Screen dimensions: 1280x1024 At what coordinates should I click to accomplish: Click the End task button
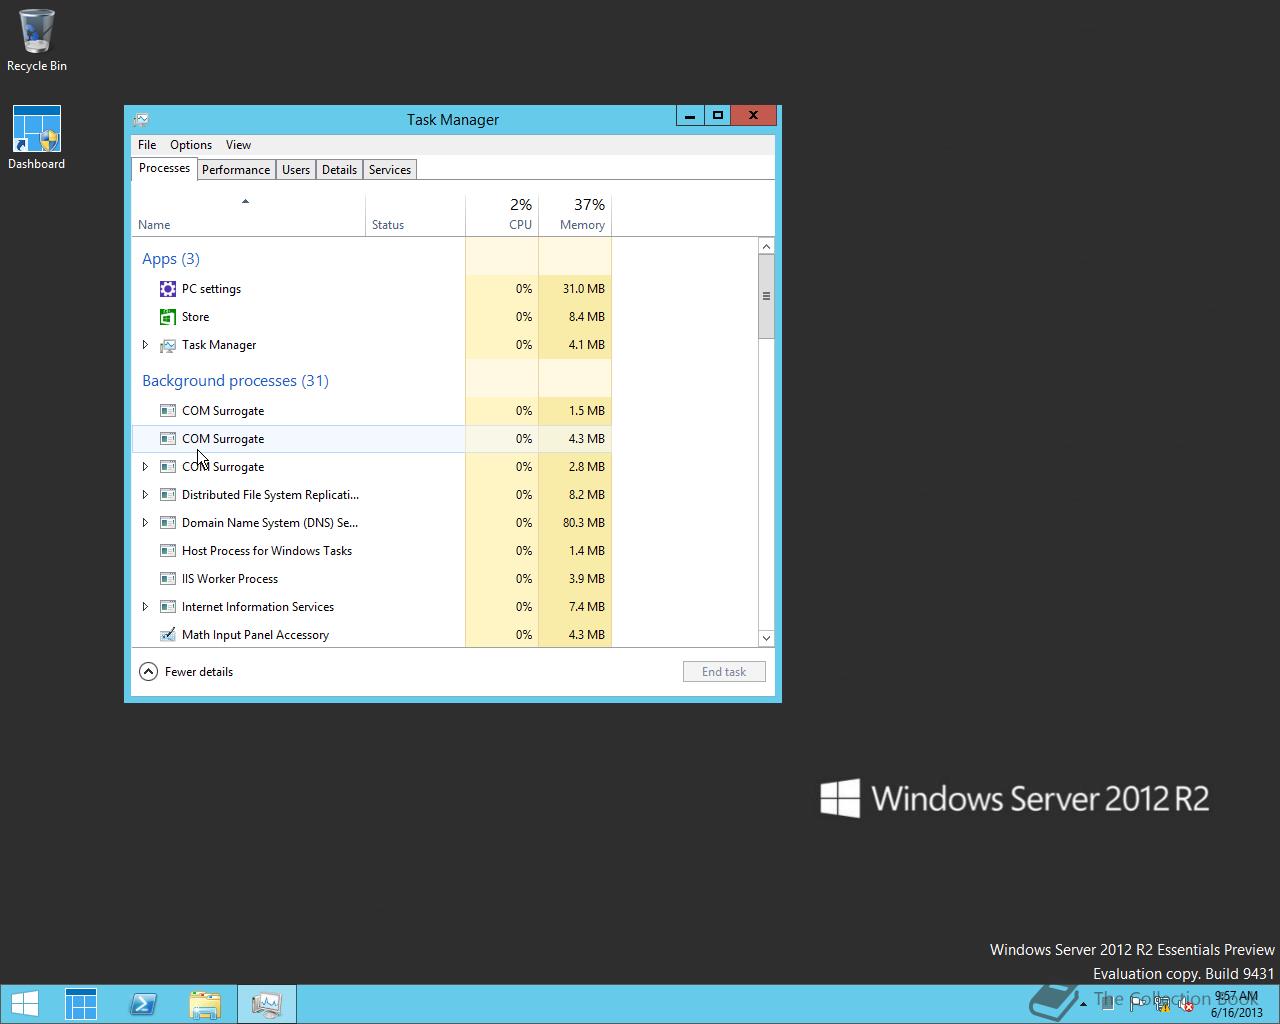724,672
